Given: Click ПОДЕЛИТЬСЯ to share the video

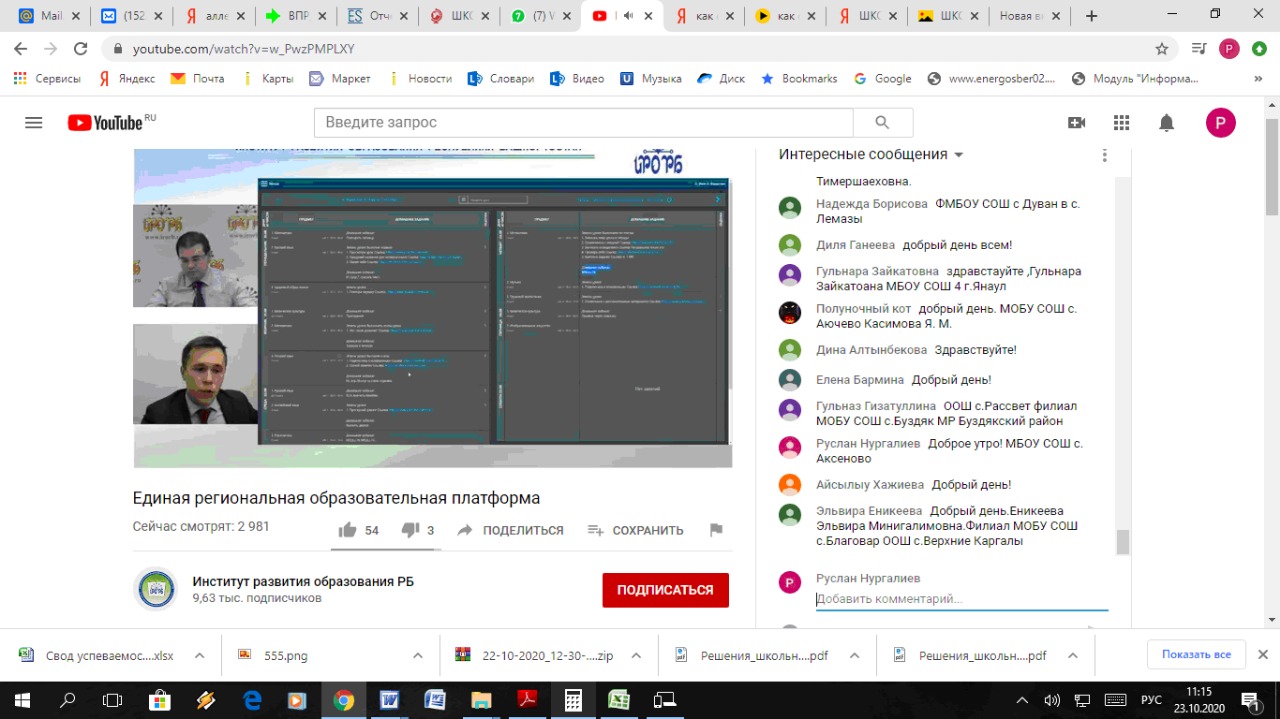Looking at the screenshot, I should [511, 530].
